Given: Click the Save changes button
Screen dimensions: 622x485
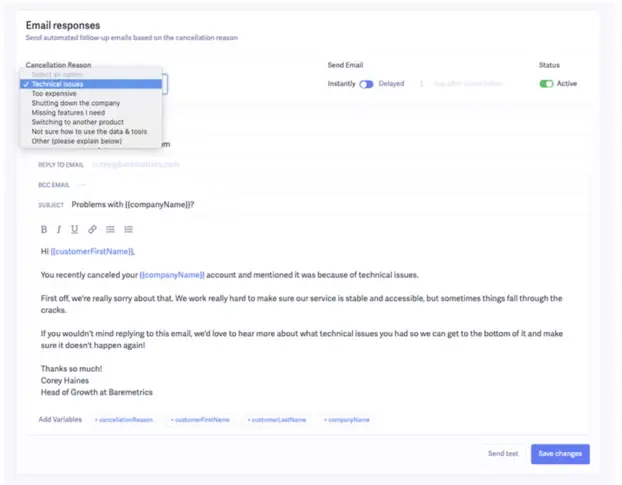Looking at the screenshot, I should click(560, 454).
